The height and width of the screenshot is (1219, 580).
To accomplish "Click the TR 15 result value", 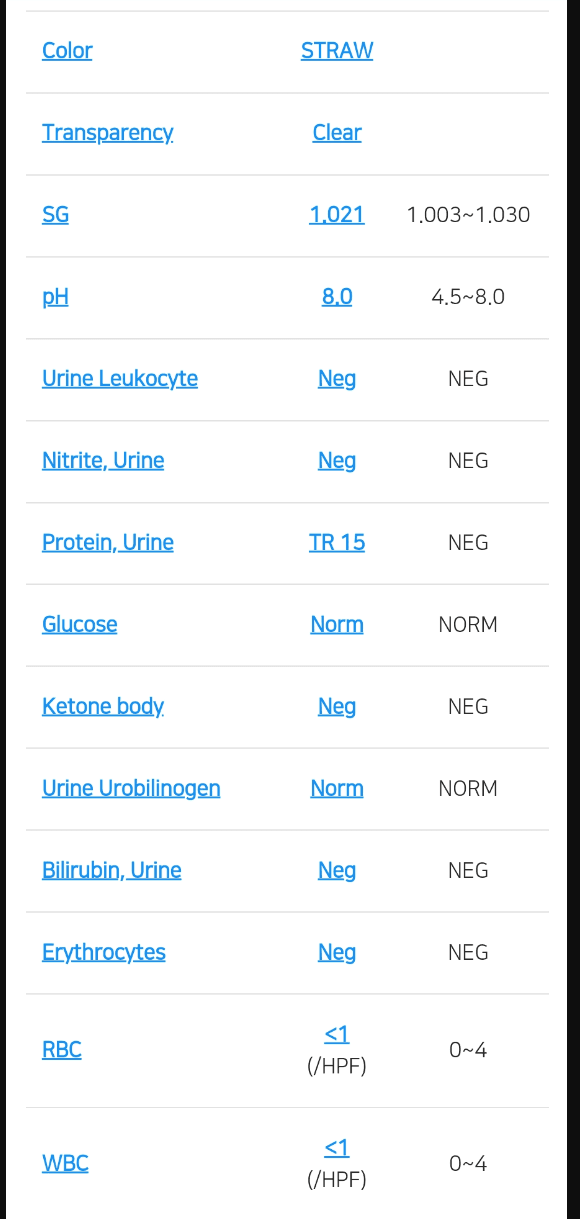I will (337, 543).
